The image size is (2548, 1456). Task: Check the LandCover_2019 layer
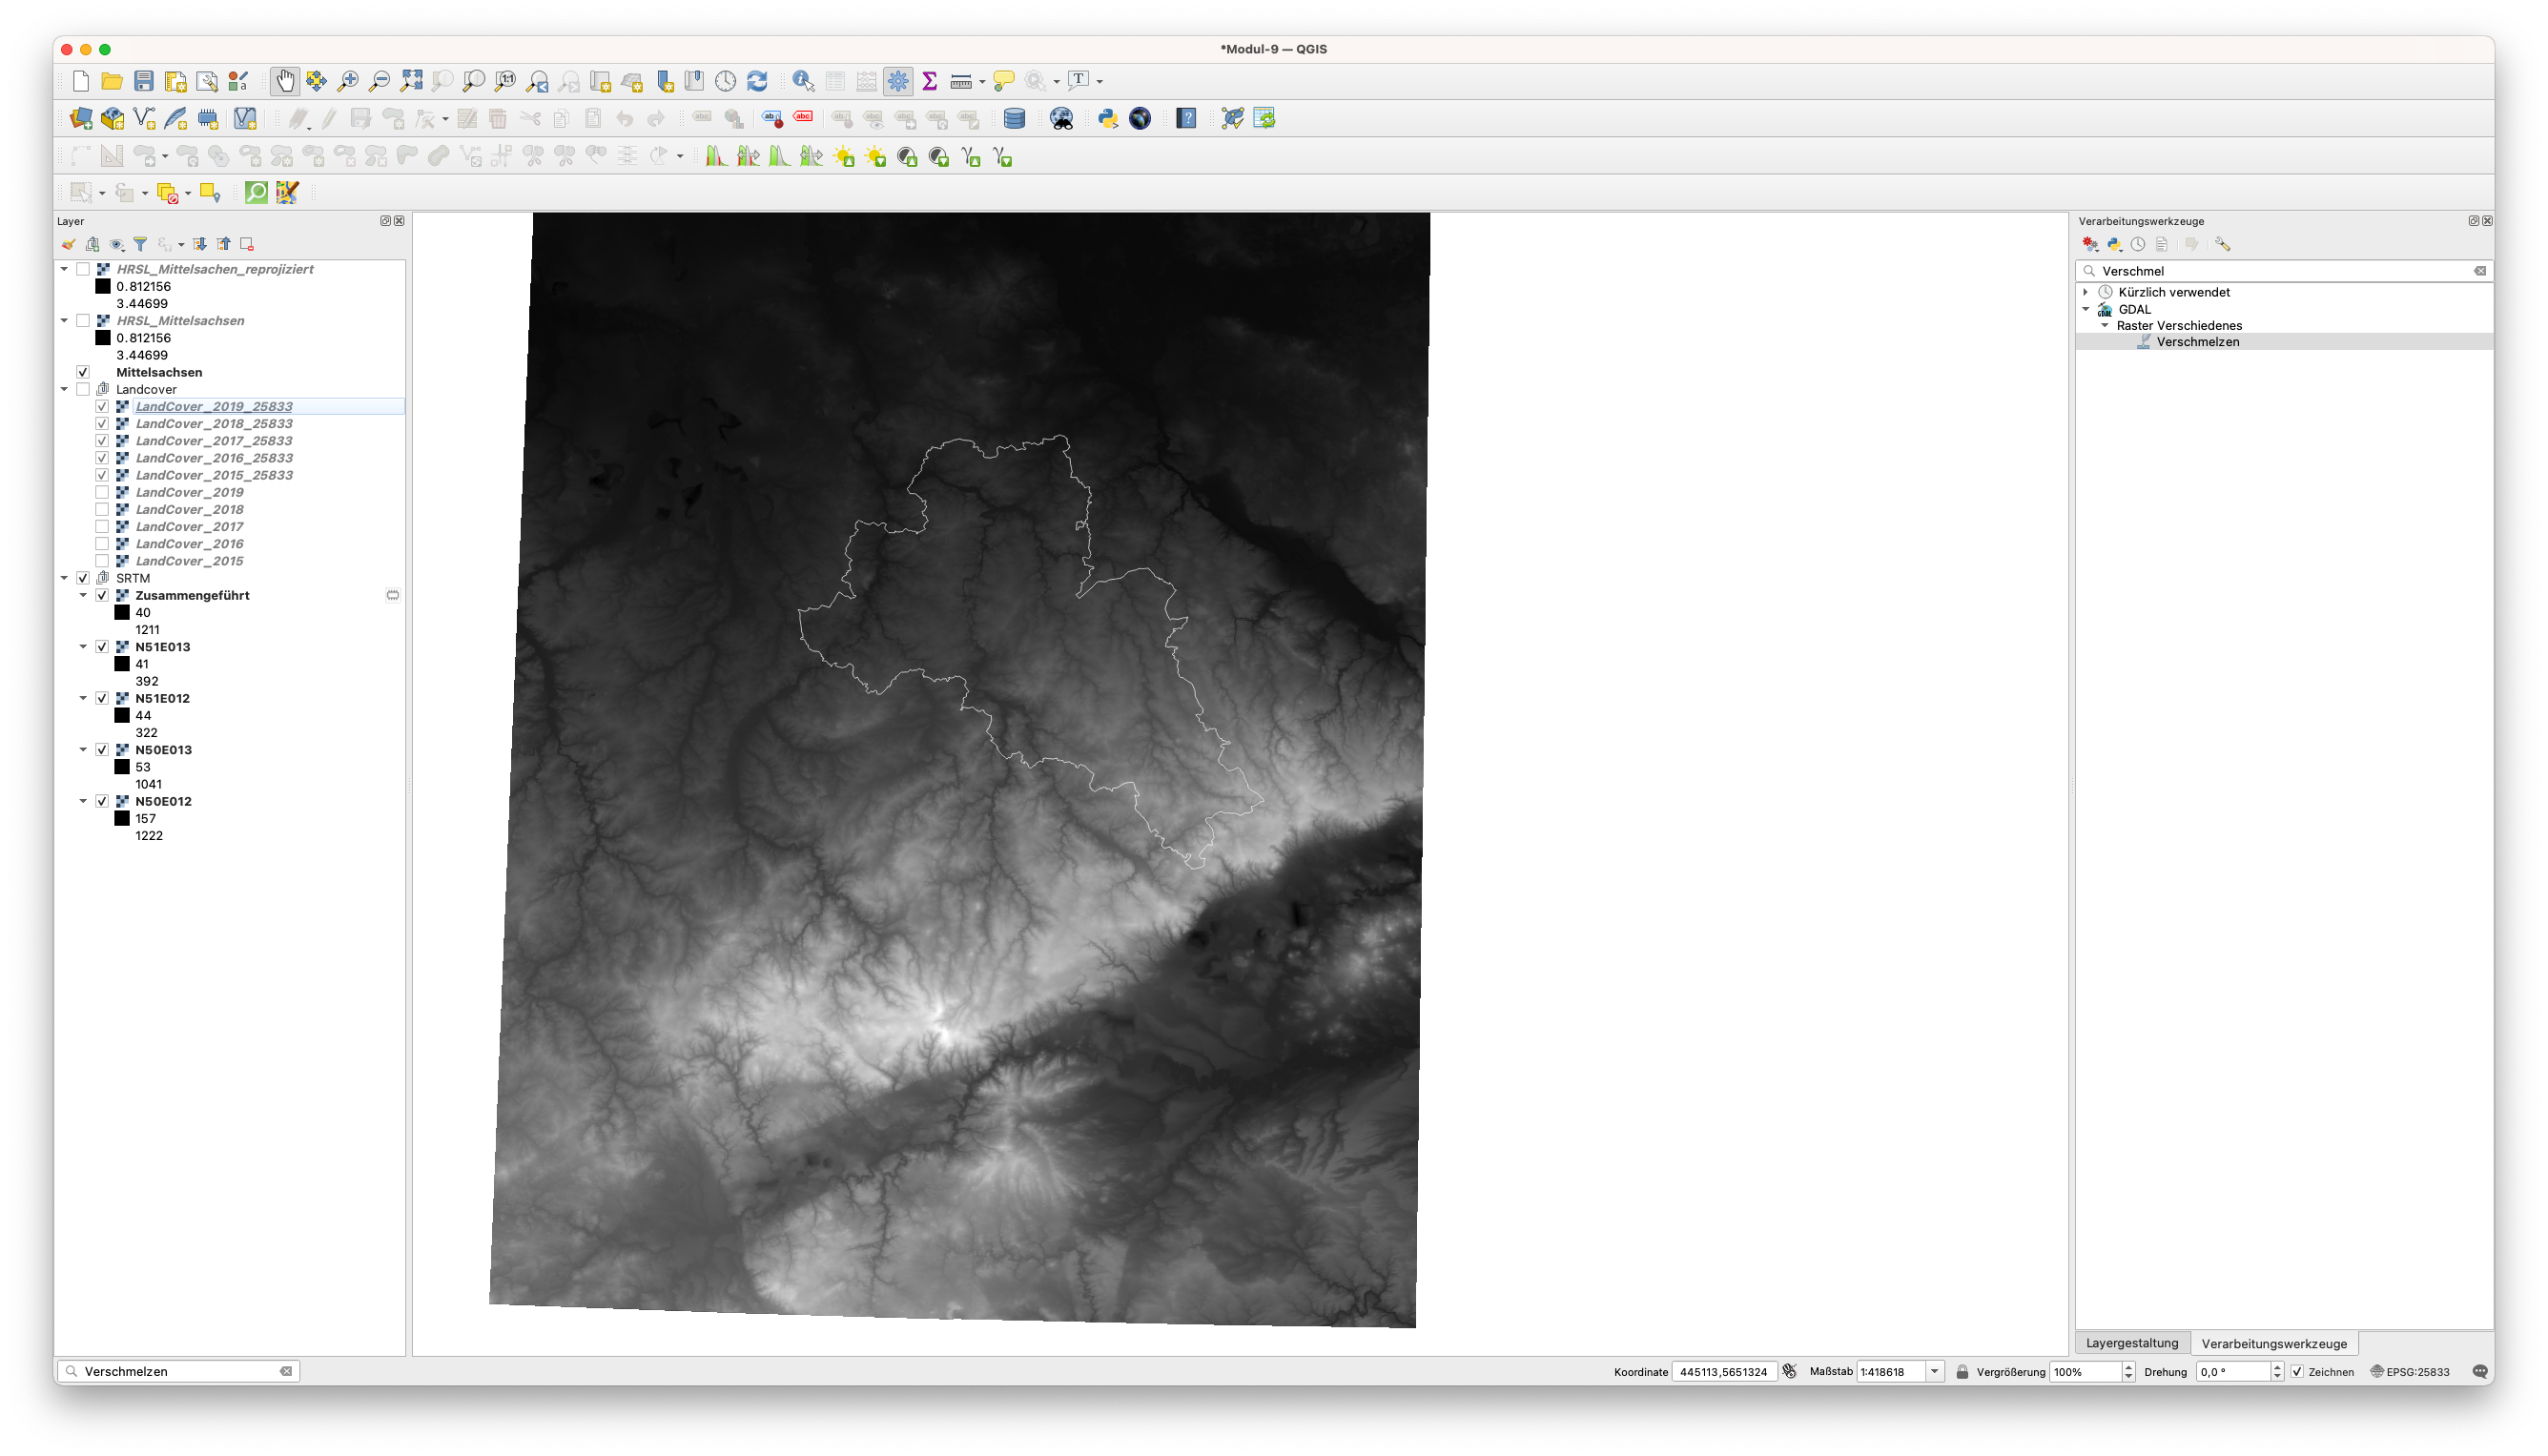102,492
